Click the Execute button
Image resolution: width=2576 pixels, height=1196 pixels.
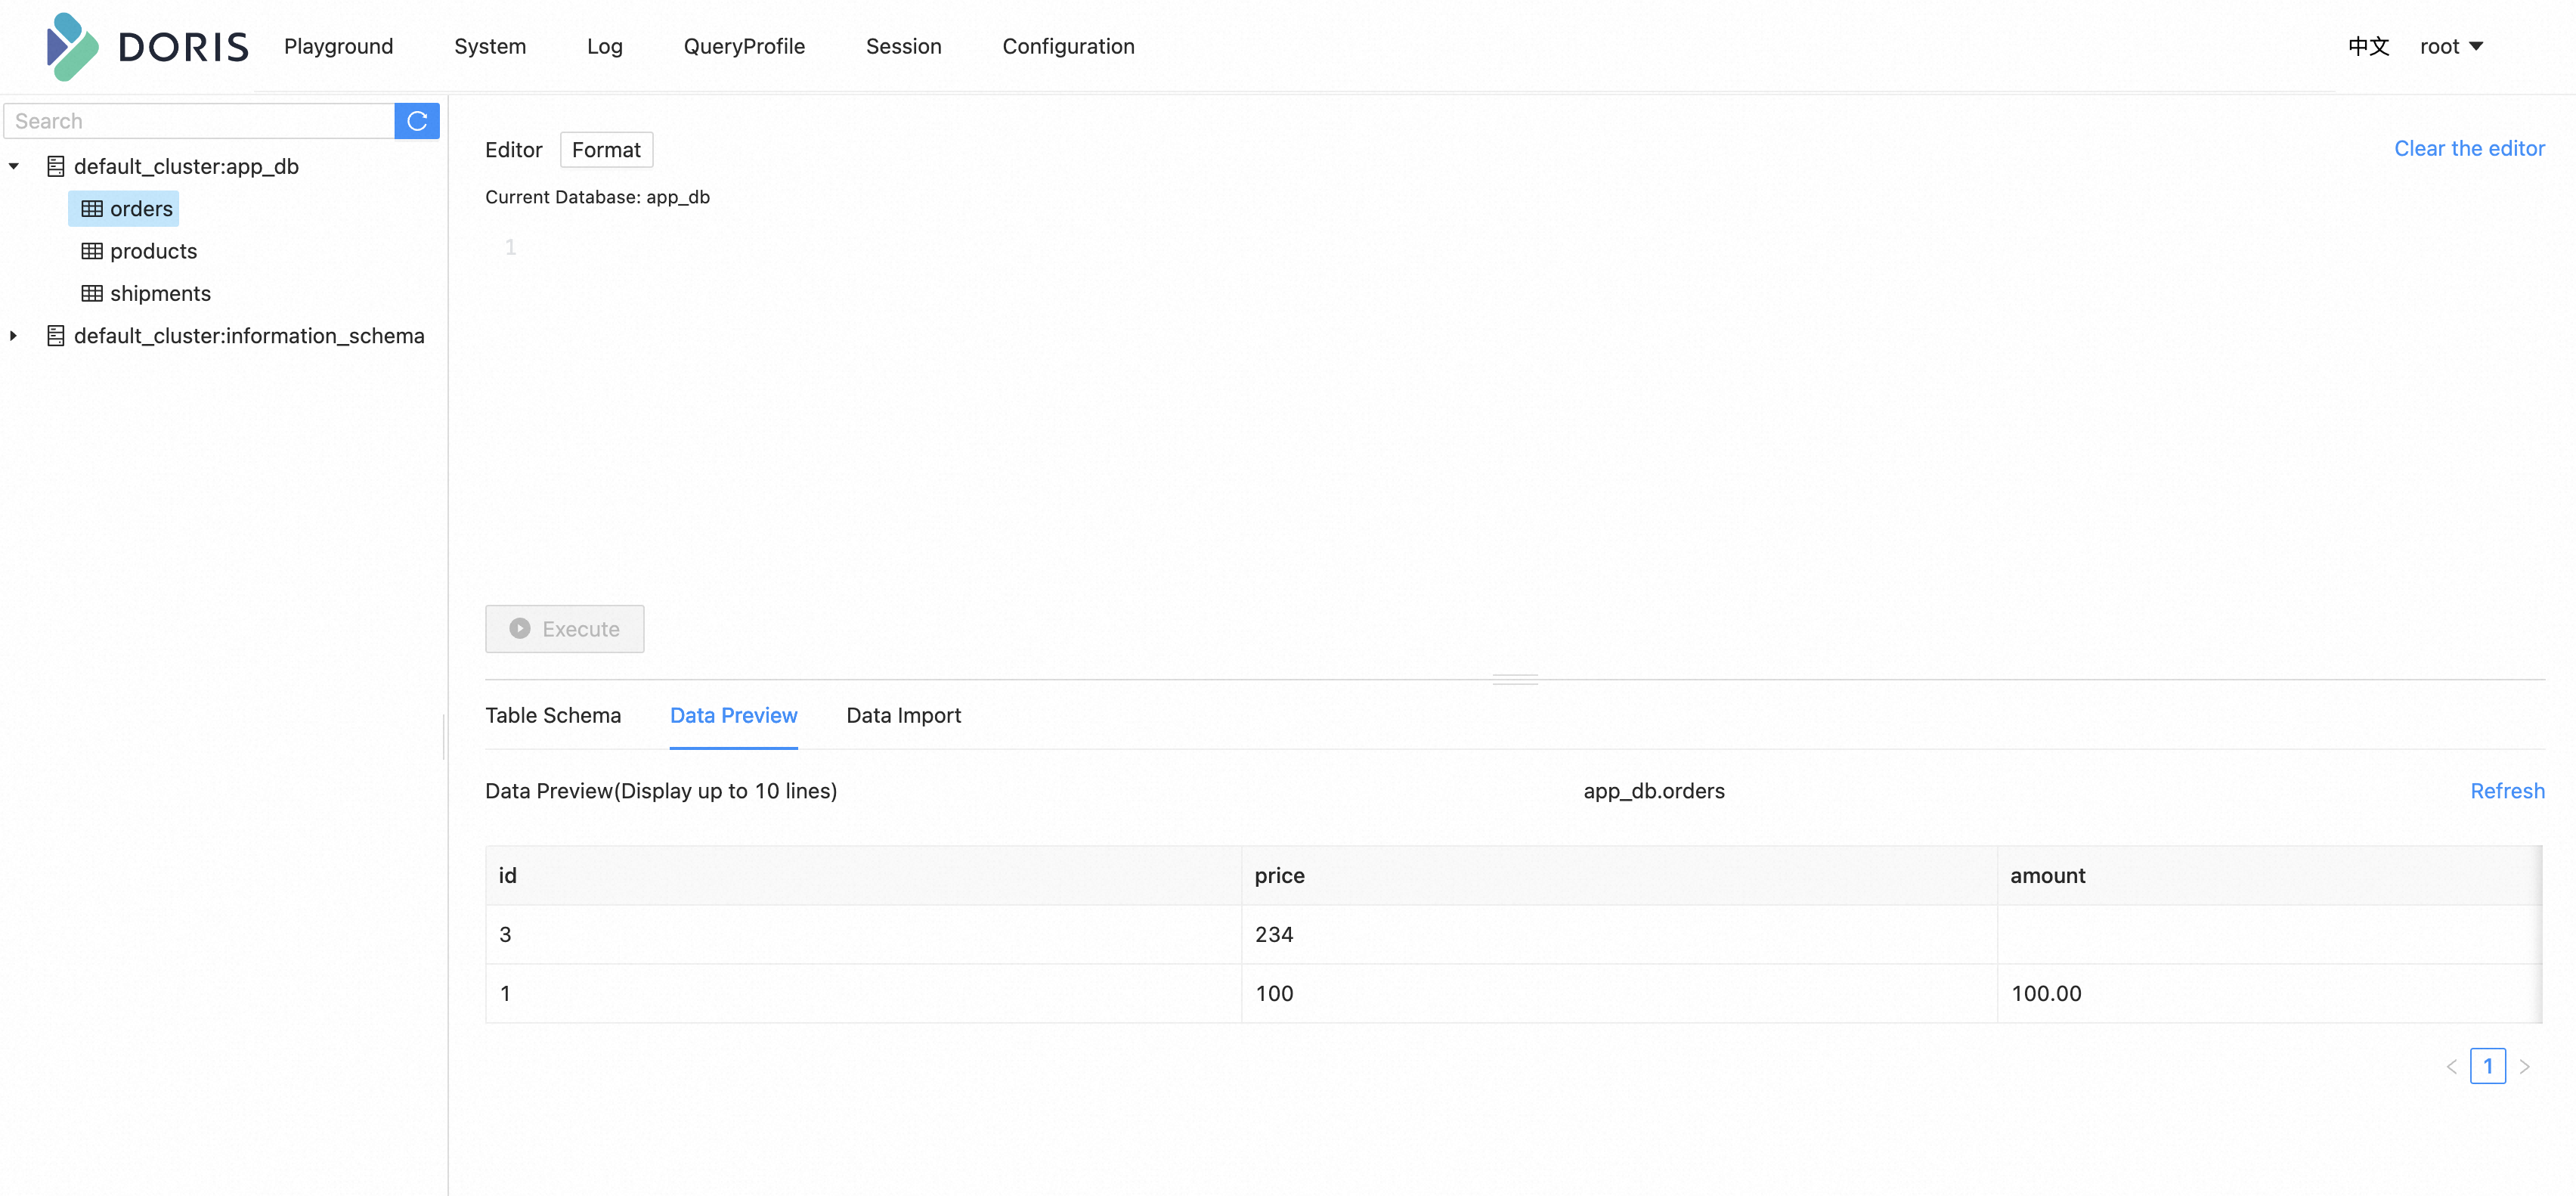pos(565,628)
